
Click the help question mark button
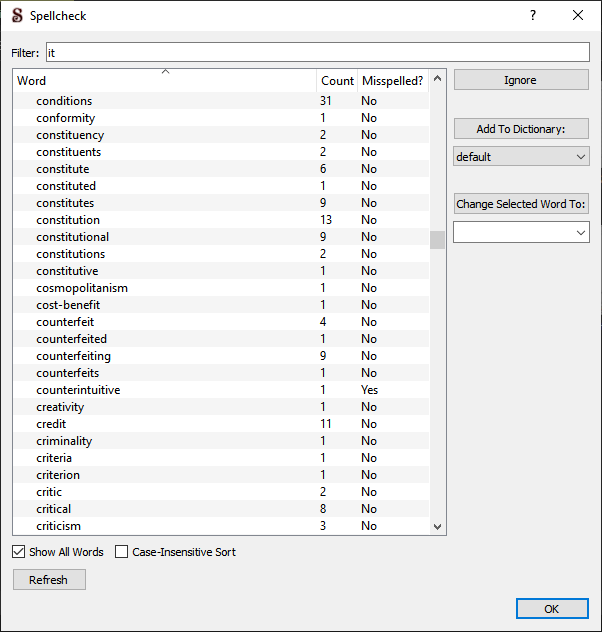532,15
